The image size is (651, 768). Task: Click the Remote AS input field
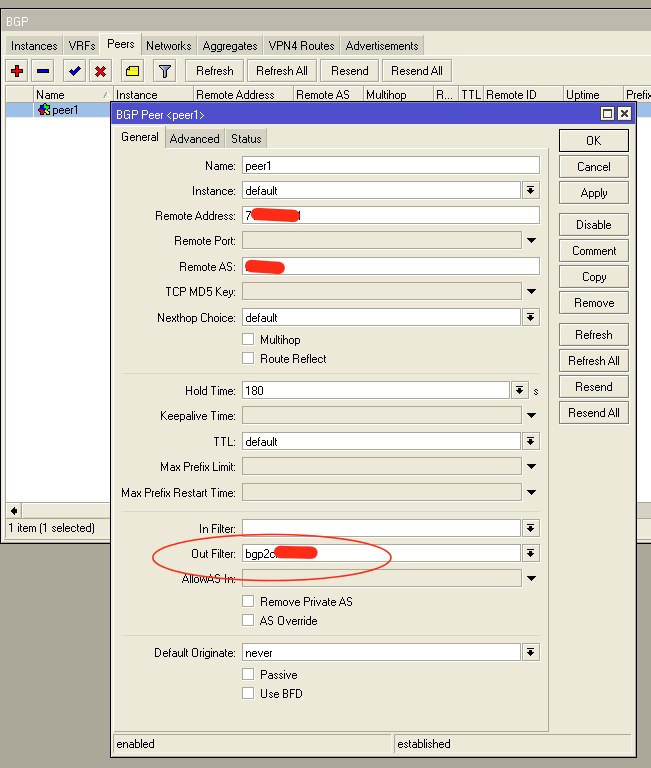391,266
